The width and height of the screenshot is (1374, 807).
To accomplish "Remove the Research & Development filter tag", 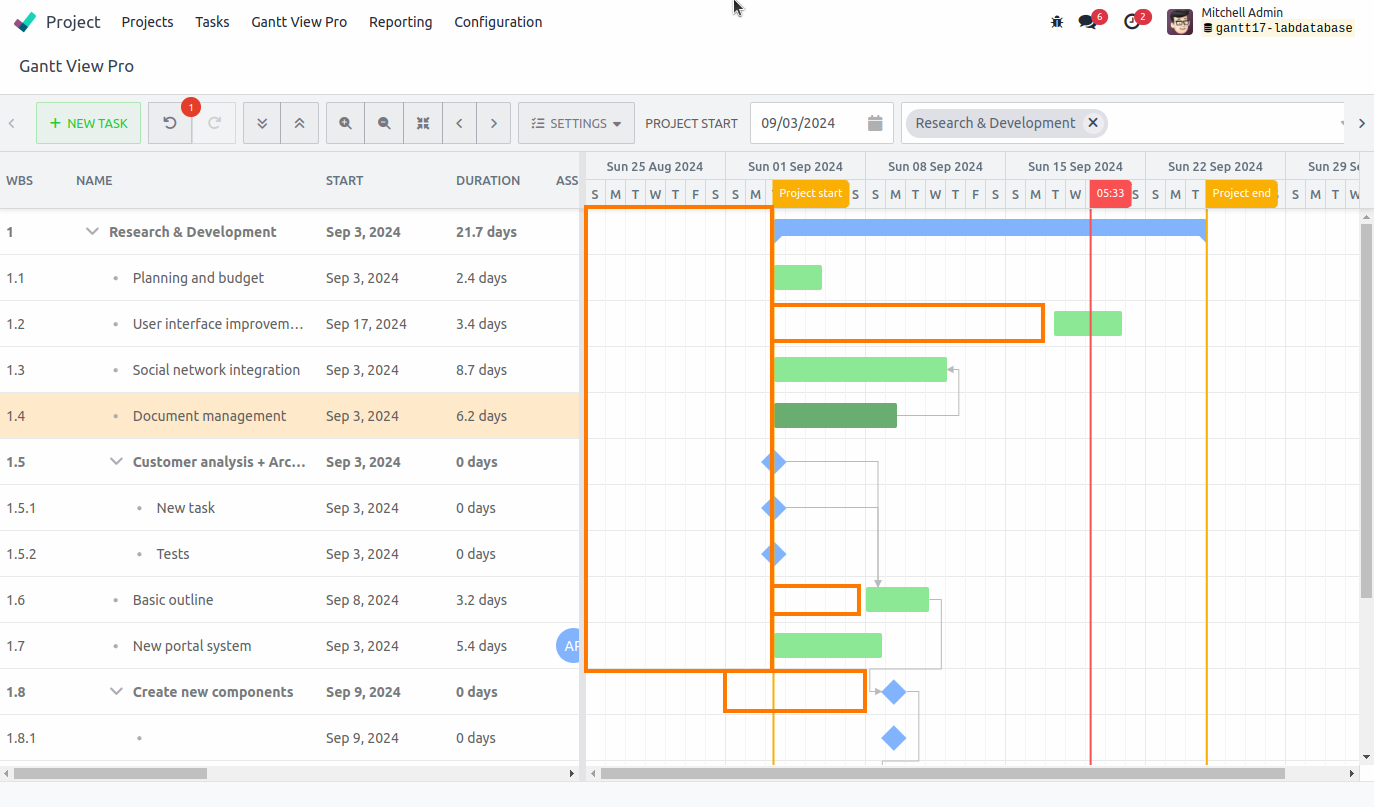I will click(x=1092, y=123).
